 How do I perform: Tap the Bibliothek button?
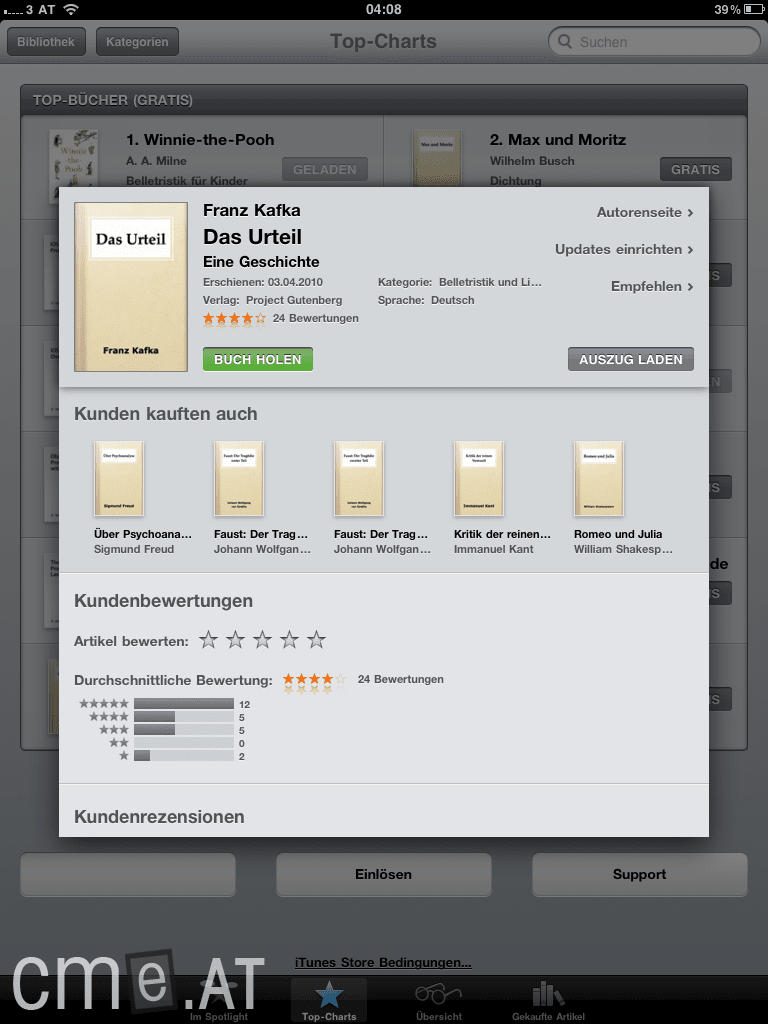pyautogui.click(x=46, y=42)
